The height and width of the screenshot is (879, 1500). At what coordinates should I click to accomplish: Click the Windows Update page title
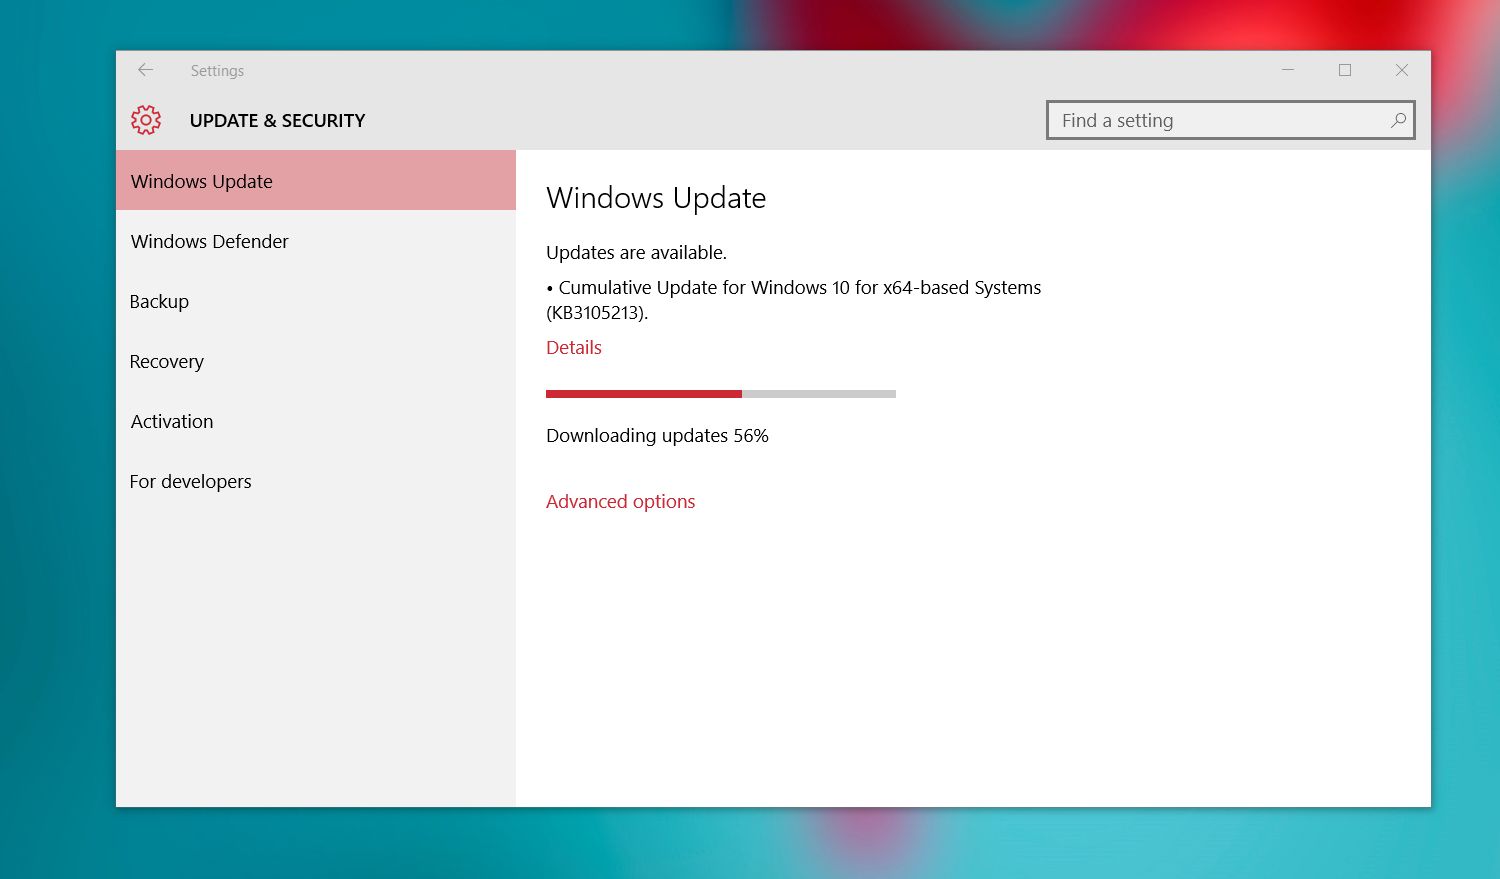(656, 198)
